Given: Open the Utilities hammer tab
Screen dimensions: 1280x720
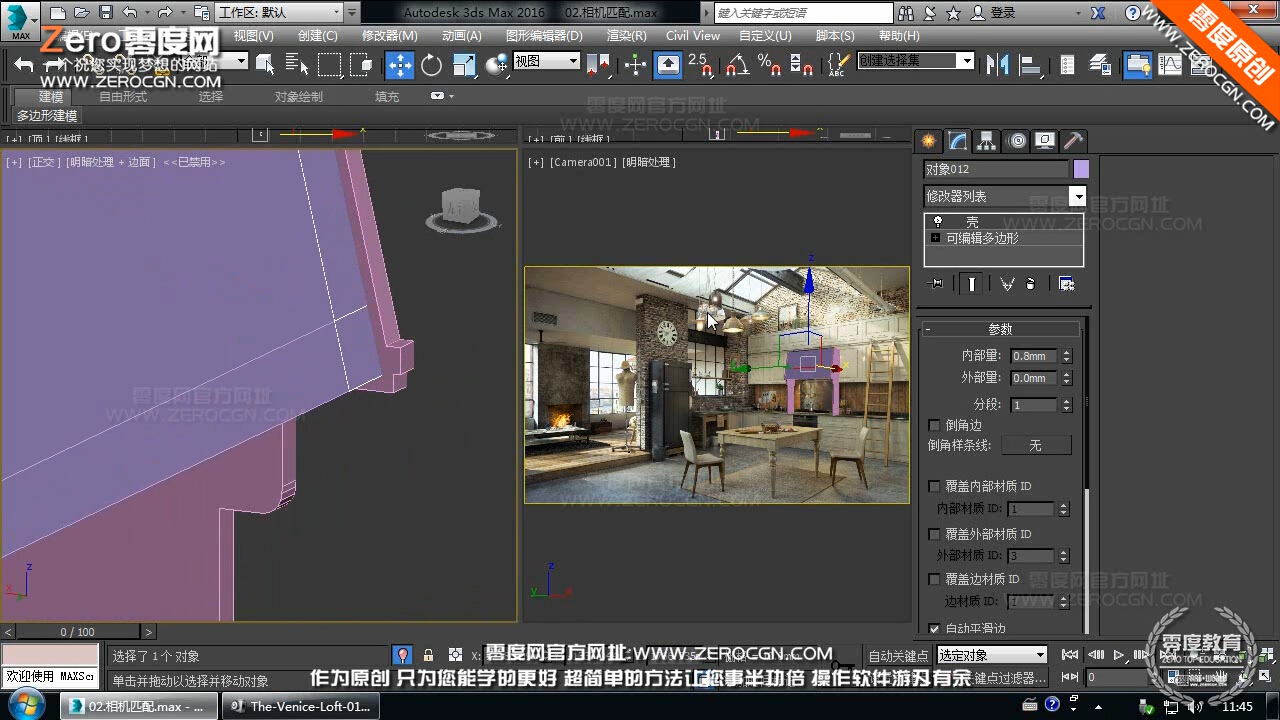Looking at the screenshot, I should (1073, 141).
